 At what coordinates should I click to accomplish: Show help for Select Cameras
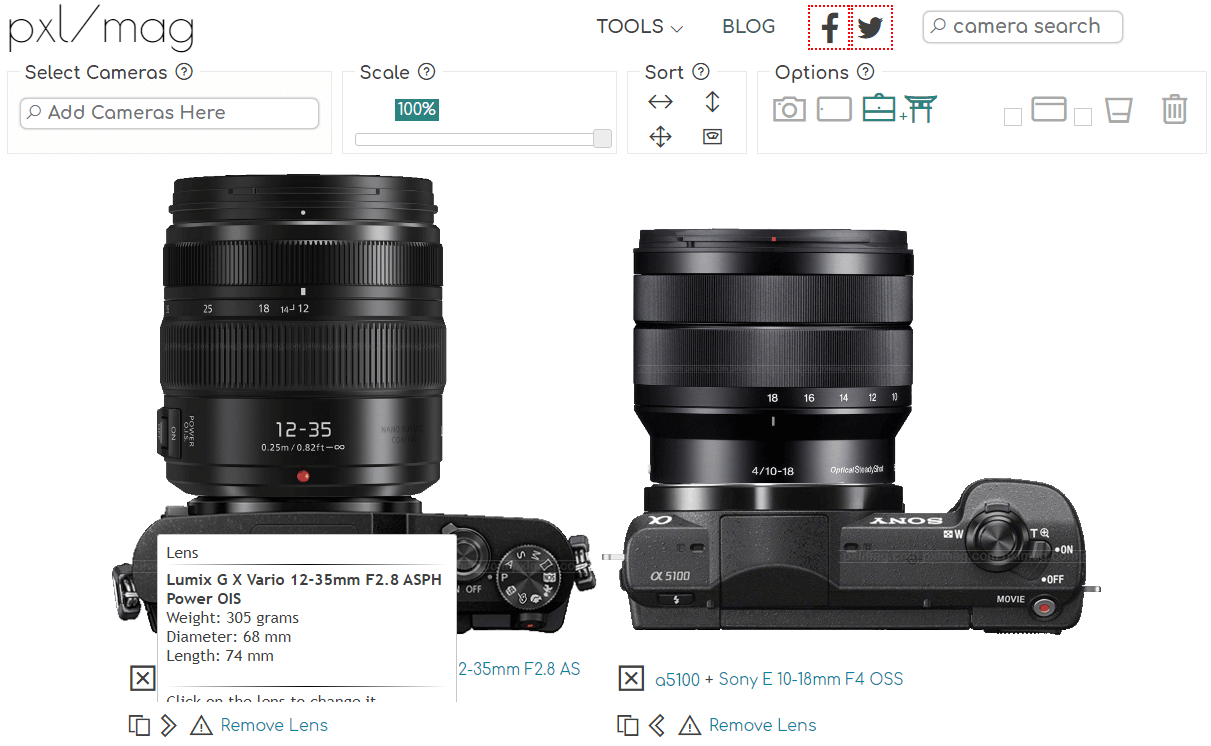[184, 72]
